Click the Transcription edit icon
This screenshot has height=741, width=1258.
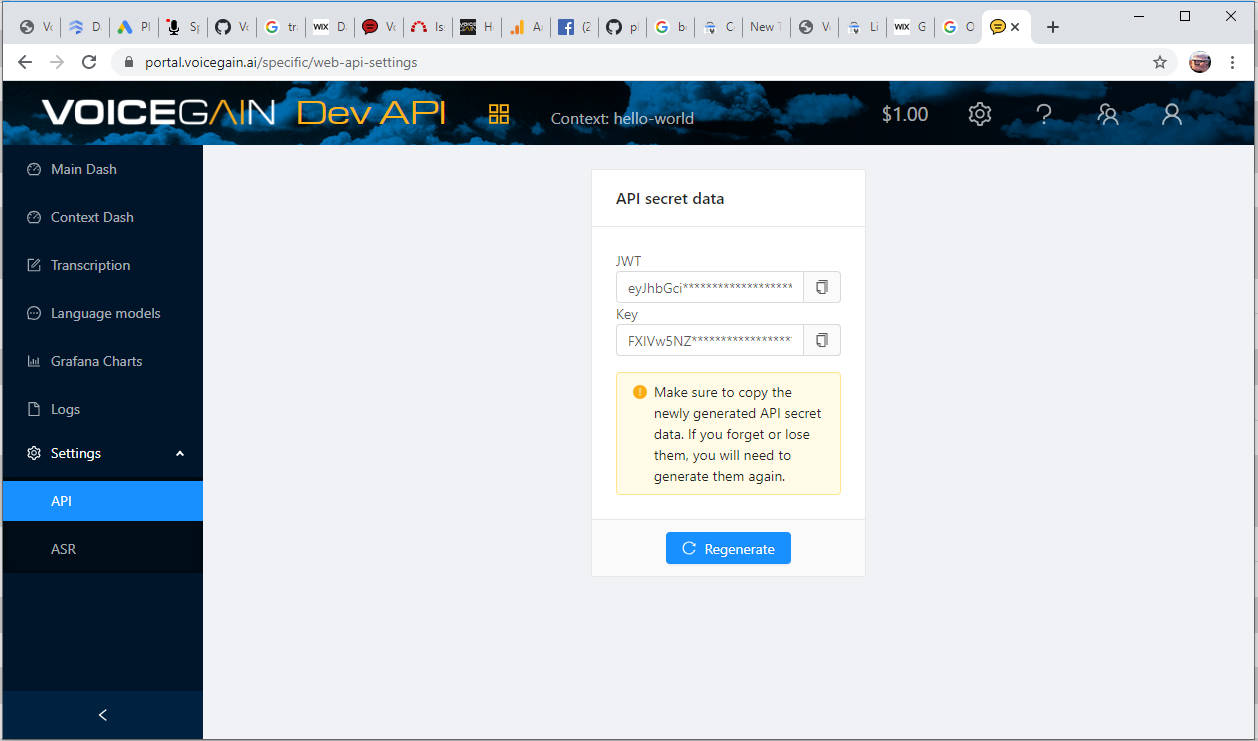[x=33, y=265]
